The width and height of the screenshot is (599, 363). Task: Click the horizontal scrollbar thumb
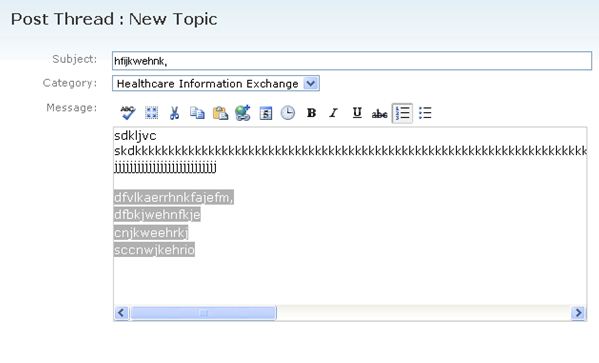click(x=203, y=313)
